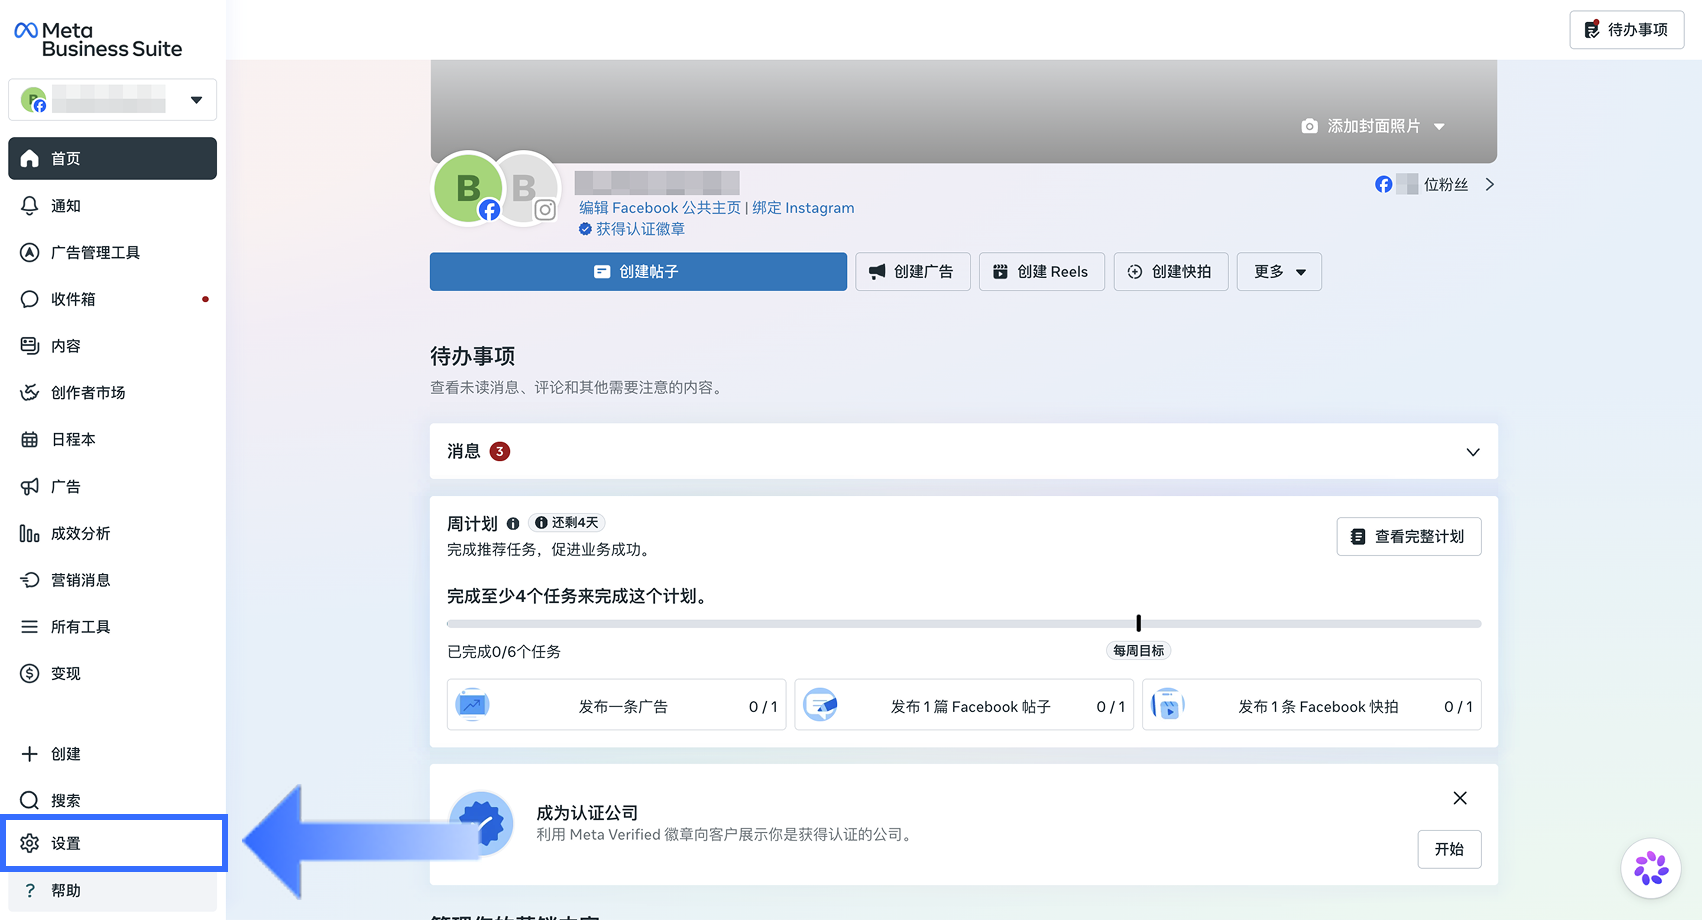Screen dimensions: 1702x920
Task: Click the 日程本 calendar icon
Action: pyautogui.click(x=30, y=440)
